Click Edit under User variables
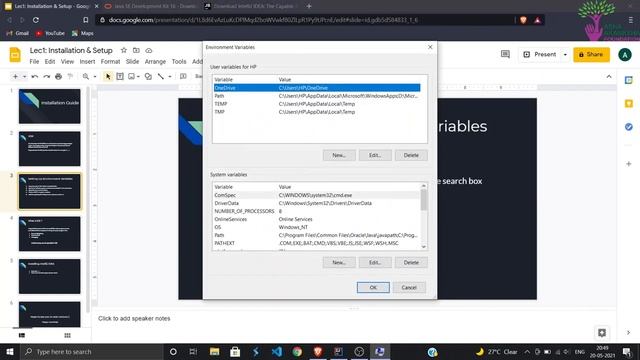Screen dimensions: 640x360 coord(375,155)
